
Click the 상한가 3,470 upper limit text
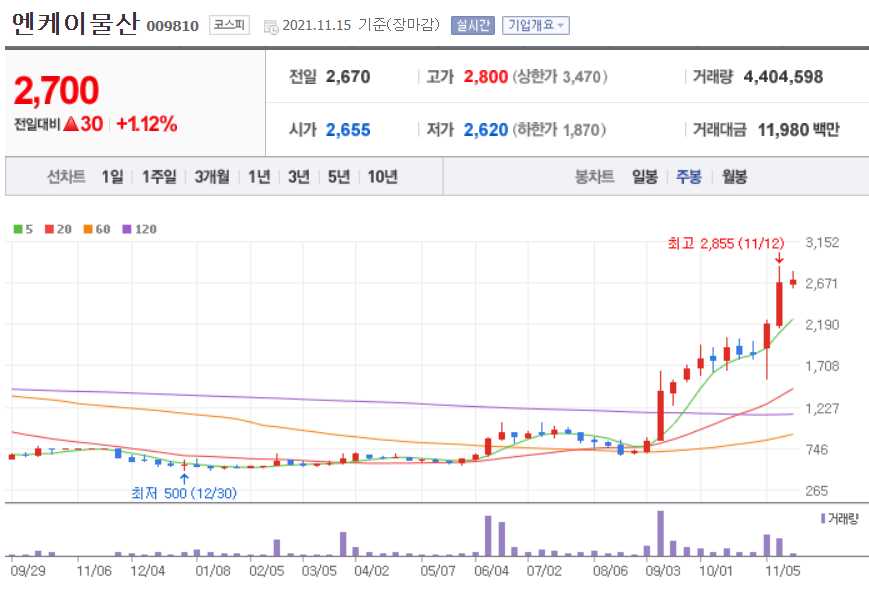[x=560, y=76]
